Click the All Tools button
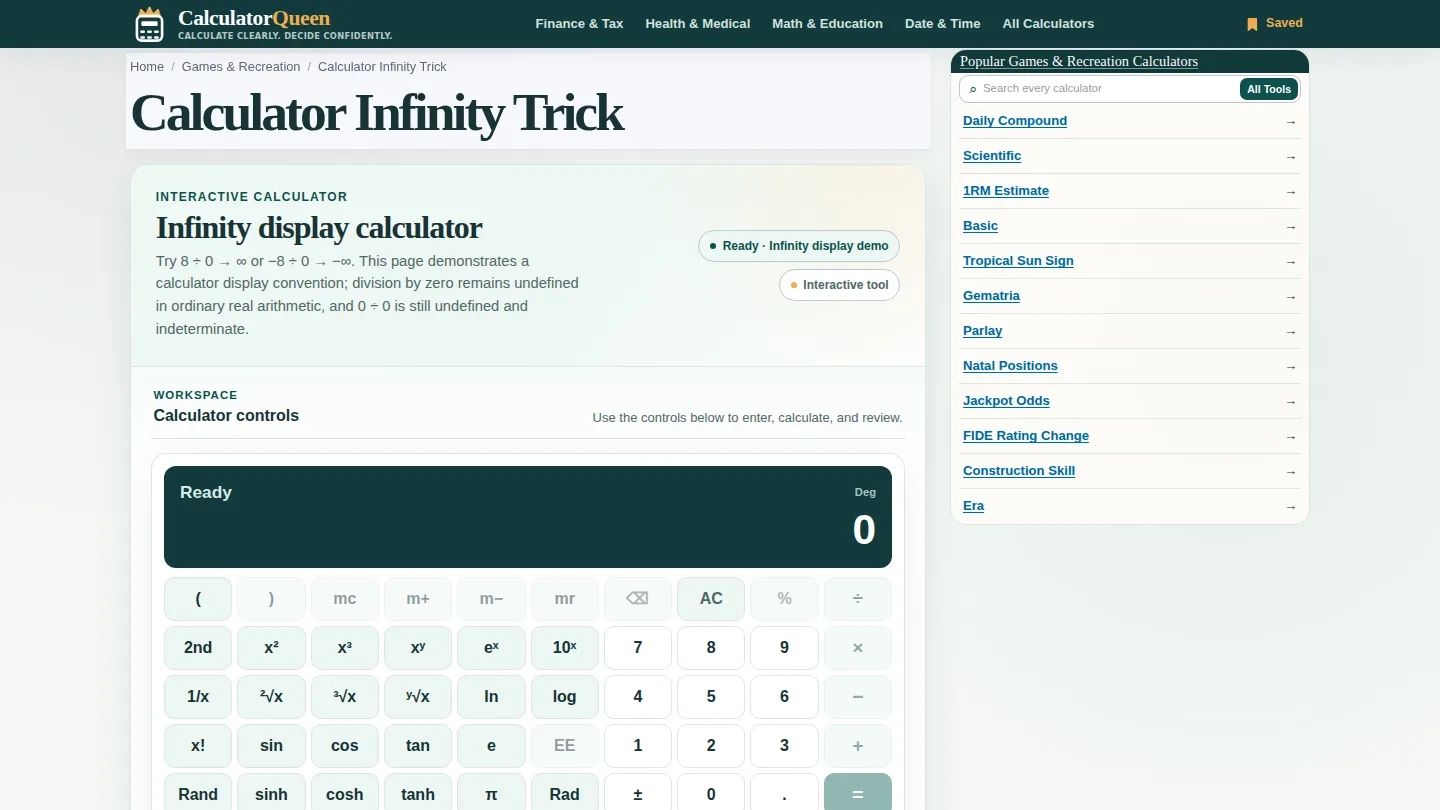Image resolution: width=1440 pixels, height=810 pixels. tap(1269, 89)
